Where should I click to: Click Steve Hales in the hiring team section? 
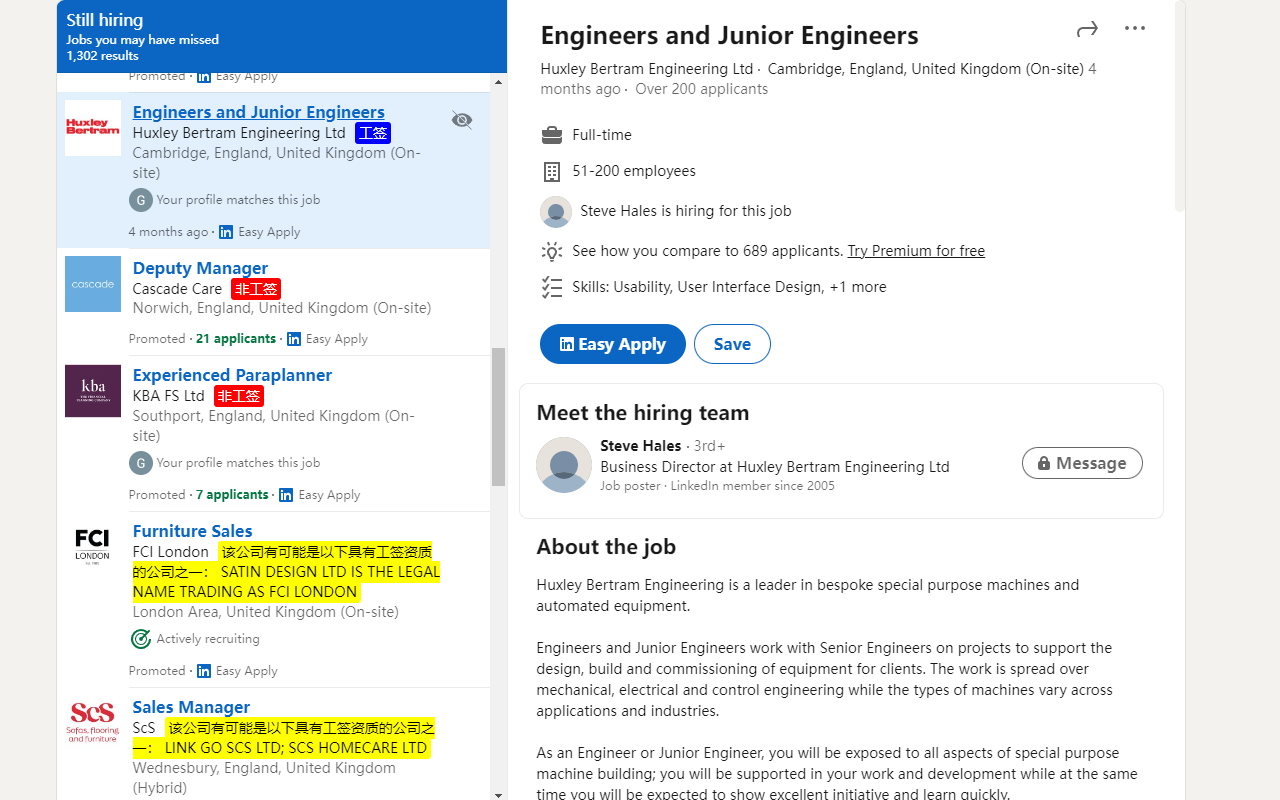640,446
